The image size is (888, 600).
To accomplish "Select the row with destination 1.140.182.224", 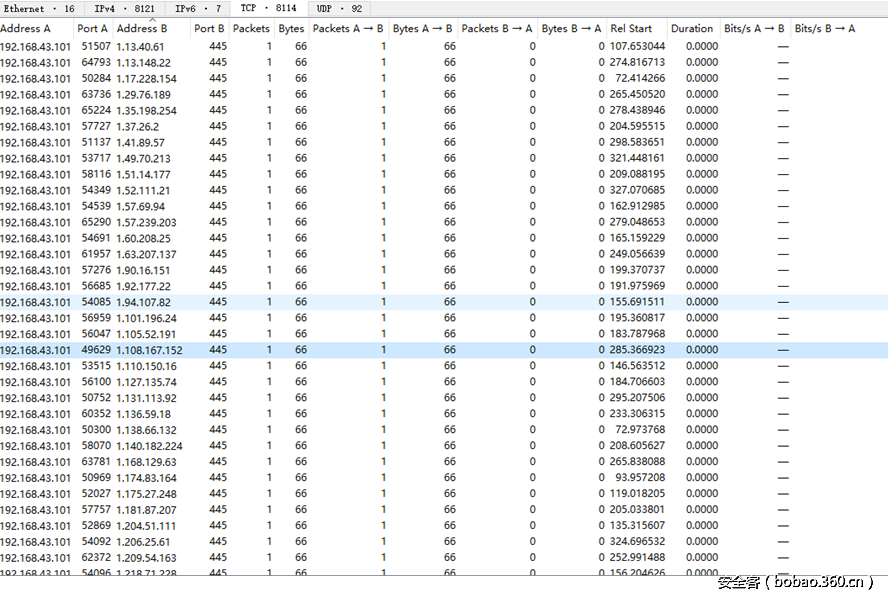I will [x=149, y=446].
